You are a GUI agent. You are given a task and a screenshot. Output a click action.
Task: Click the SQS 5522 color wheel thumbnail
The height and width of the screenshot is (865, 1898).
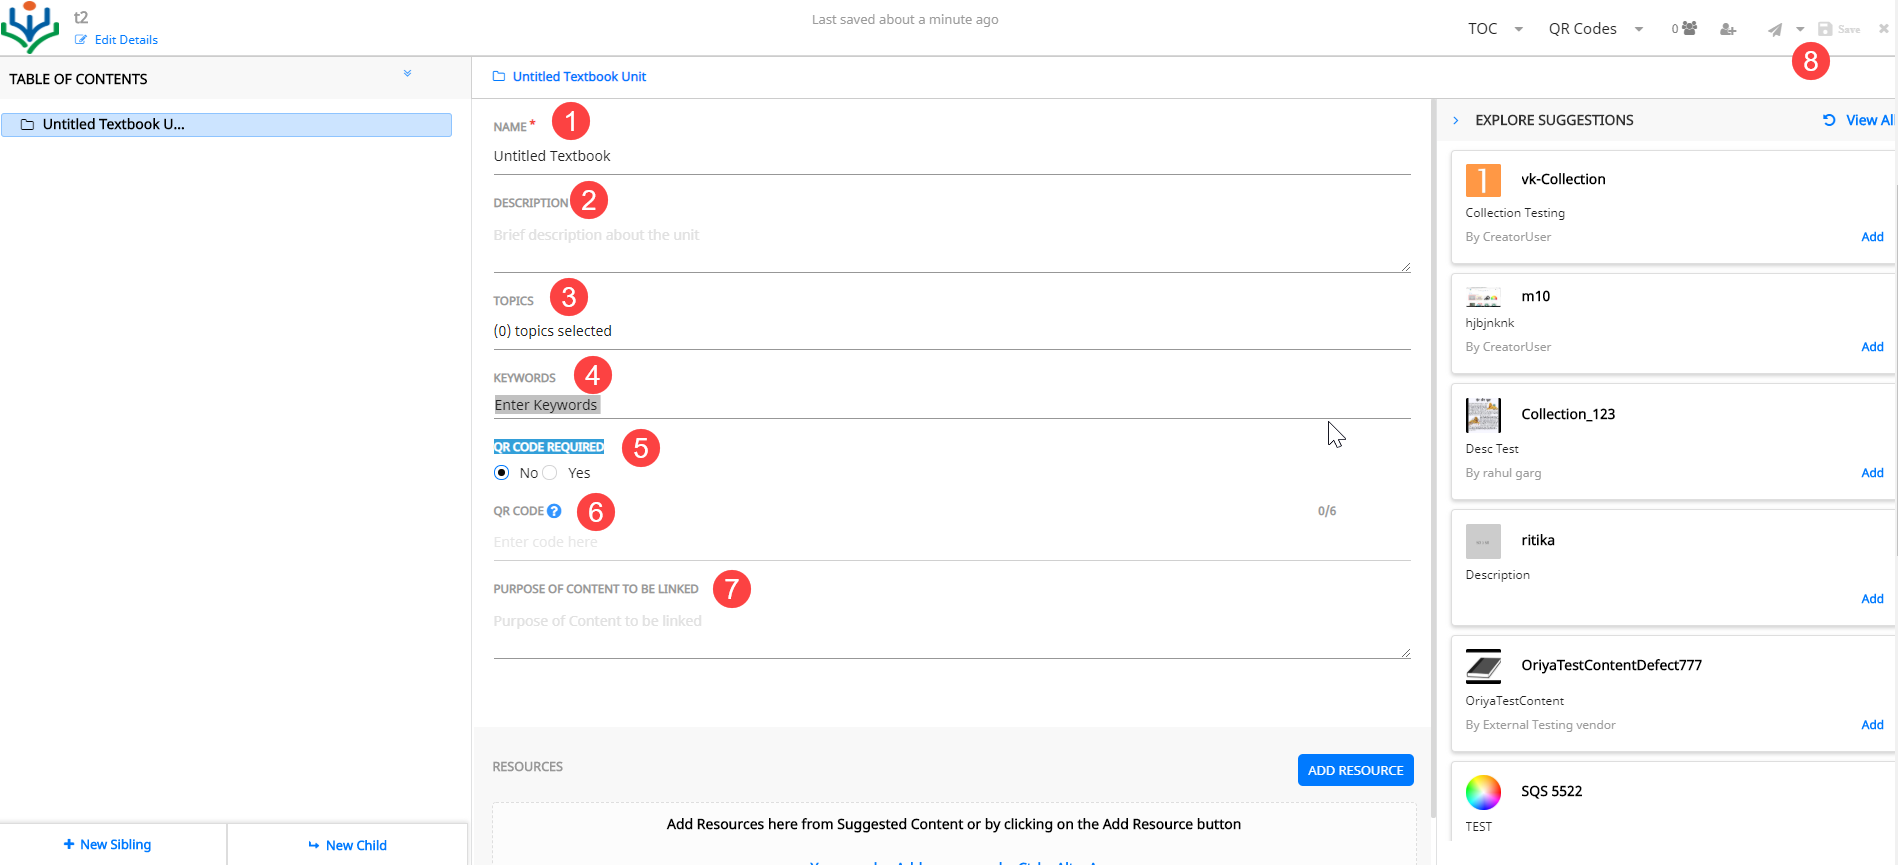[1483, 792]
